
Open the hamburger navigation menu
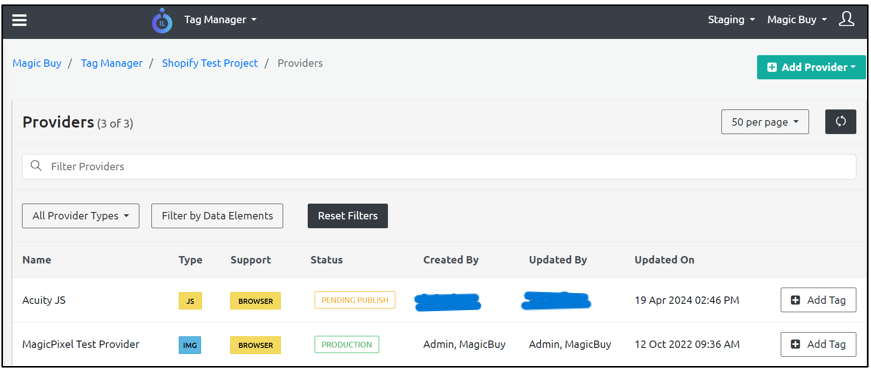click(19, 19)
